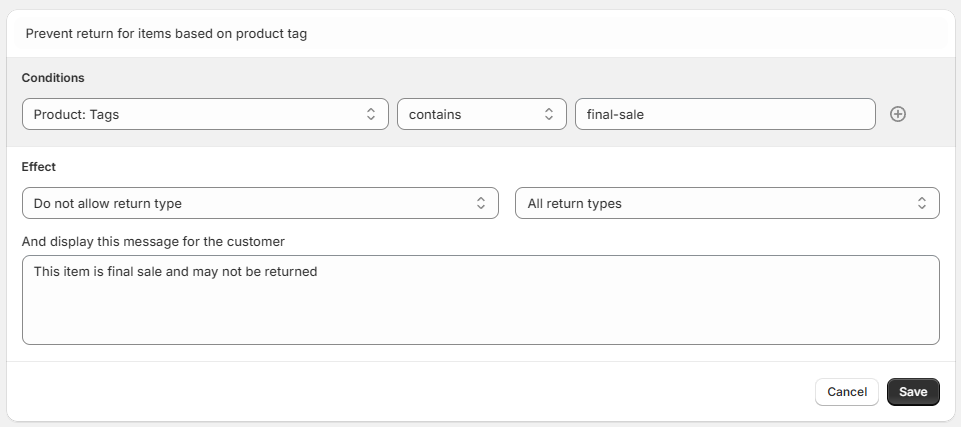
Task: Click chevron arrows on 'All return types' selector
Action: coord(922,203)
